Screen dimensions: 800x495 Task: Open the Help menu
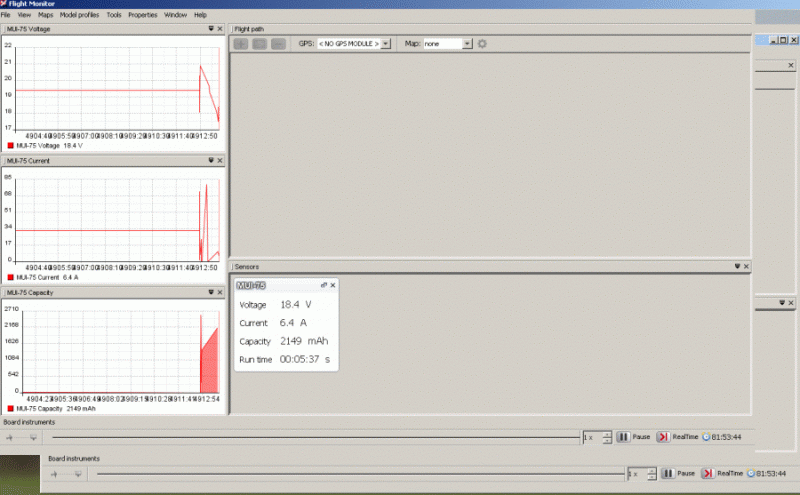click(200, 15)
